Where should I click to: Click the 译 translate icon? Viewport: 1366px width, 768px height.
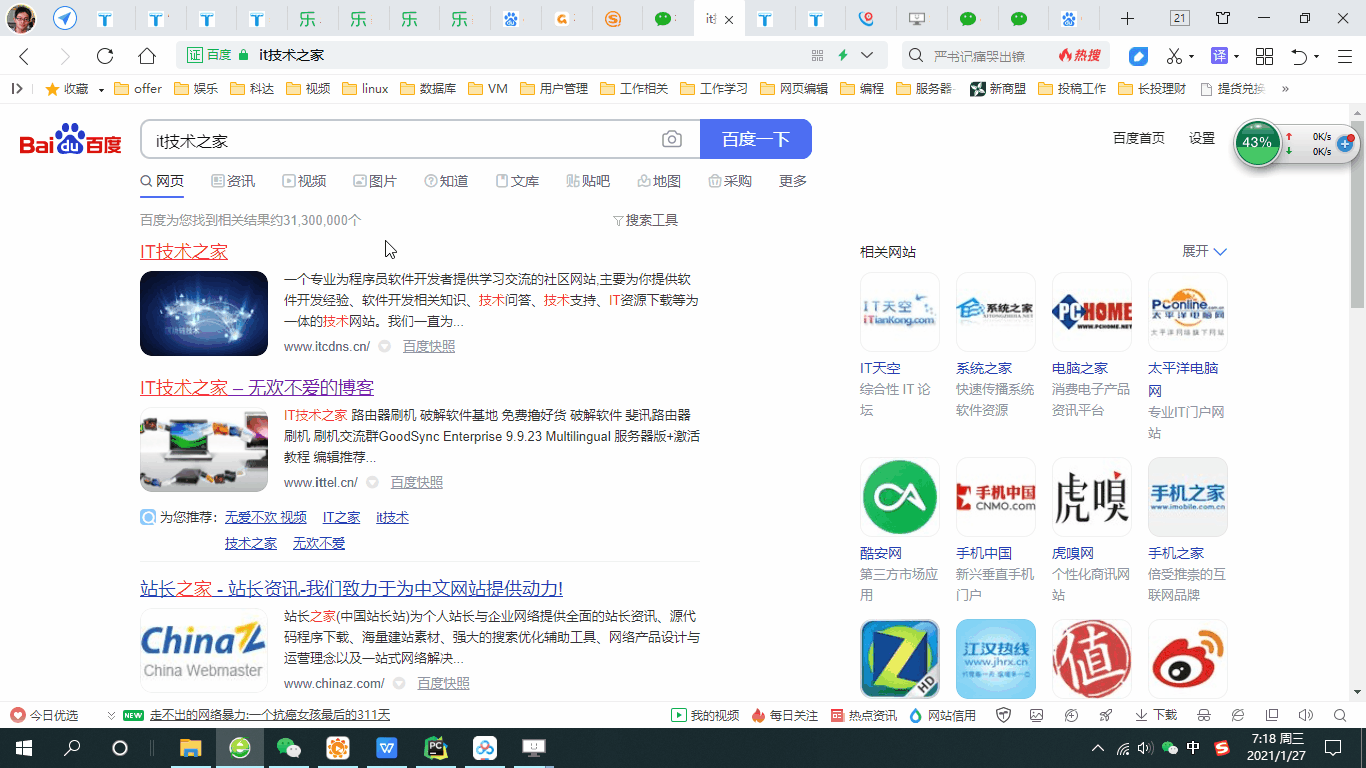tap(1219, 56)
